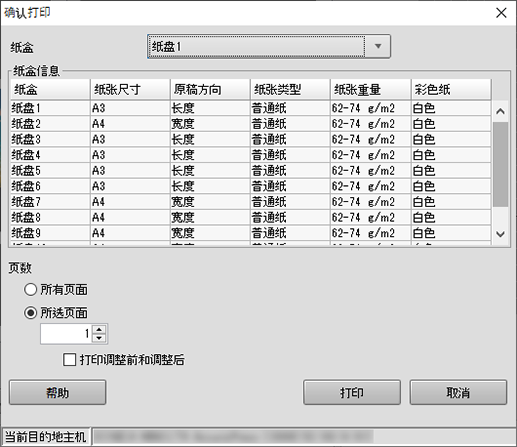This screenshot has height=447, width=517.
Task: Sort by 纸张尺寸 column header
Action: click(130, 89)
